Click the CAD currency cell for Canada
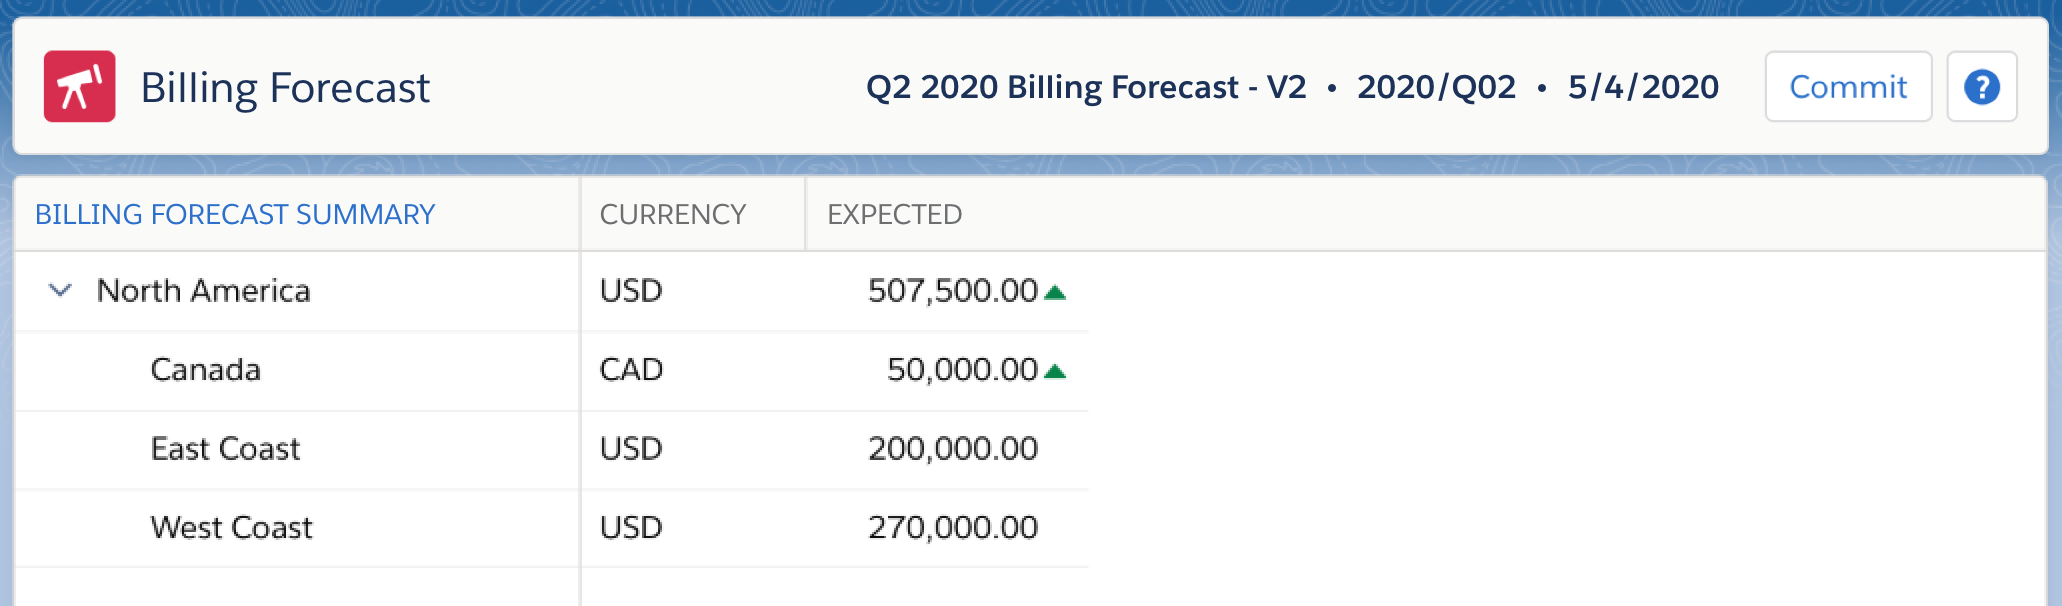 [x=631, y=370]
